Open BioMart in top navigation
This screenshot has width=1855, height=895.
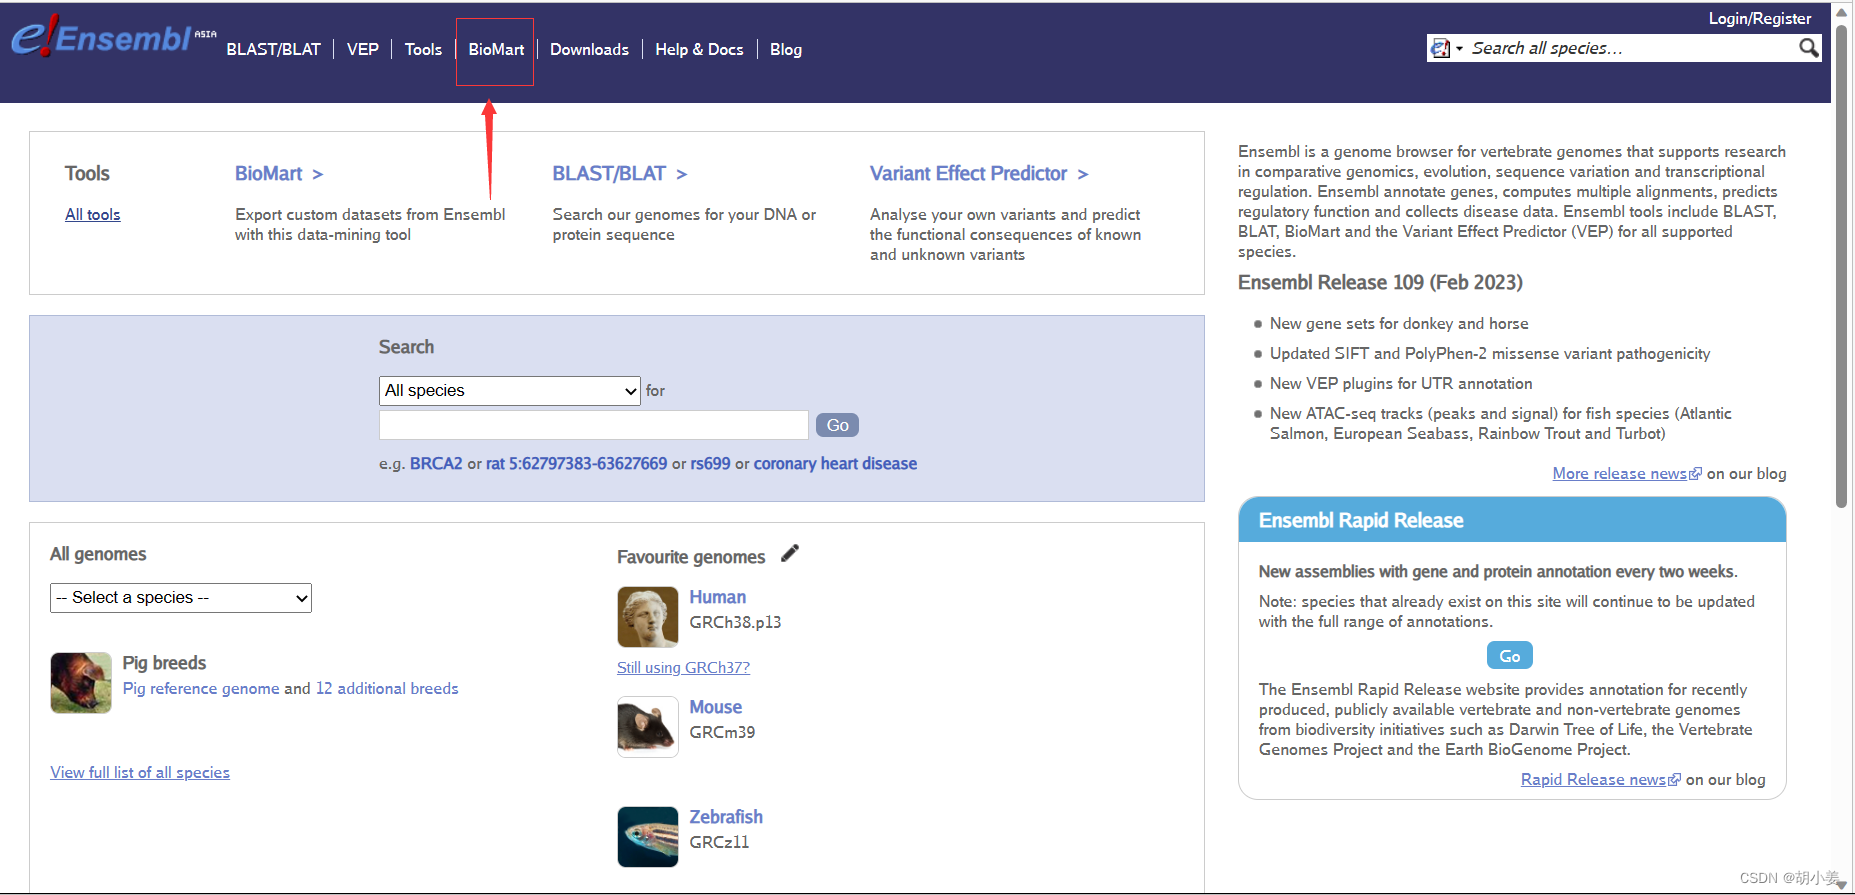496,49
